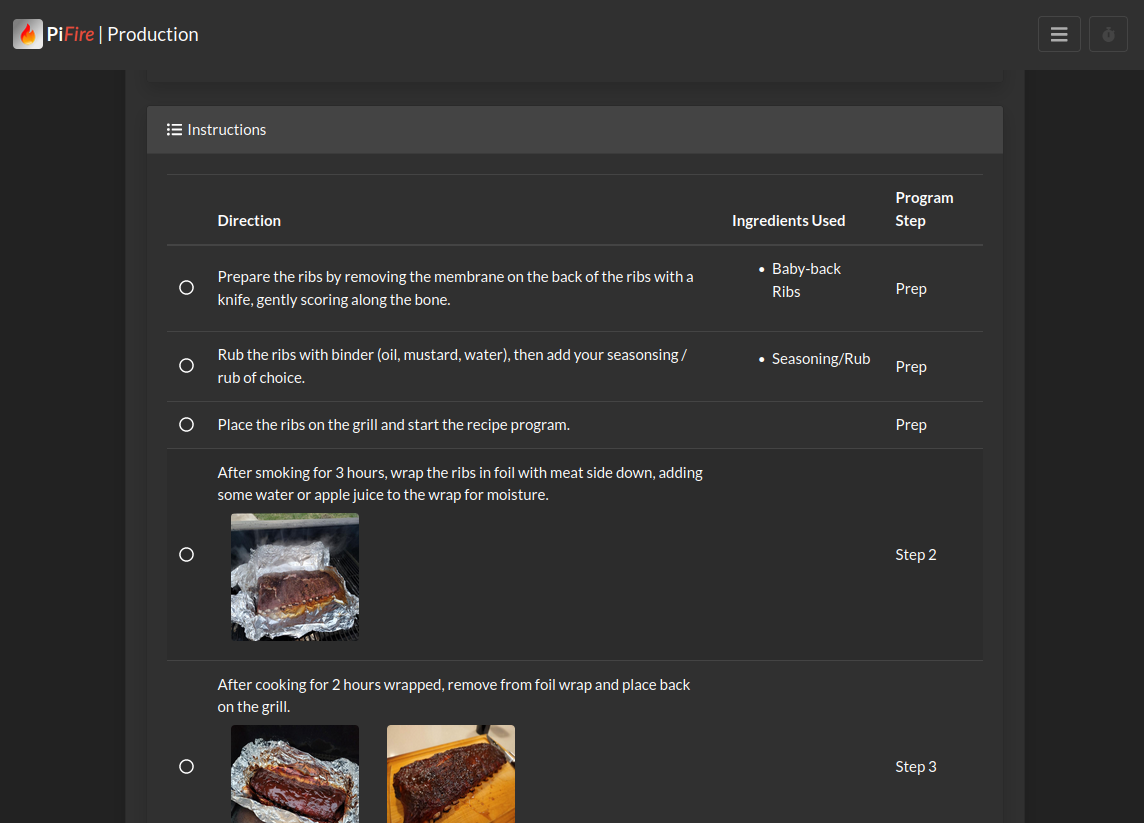Image resolution: width=1144 pixels, height=823 pixels.
Task: Mark the seasoning rub step complete
Action: click(187, 366)
